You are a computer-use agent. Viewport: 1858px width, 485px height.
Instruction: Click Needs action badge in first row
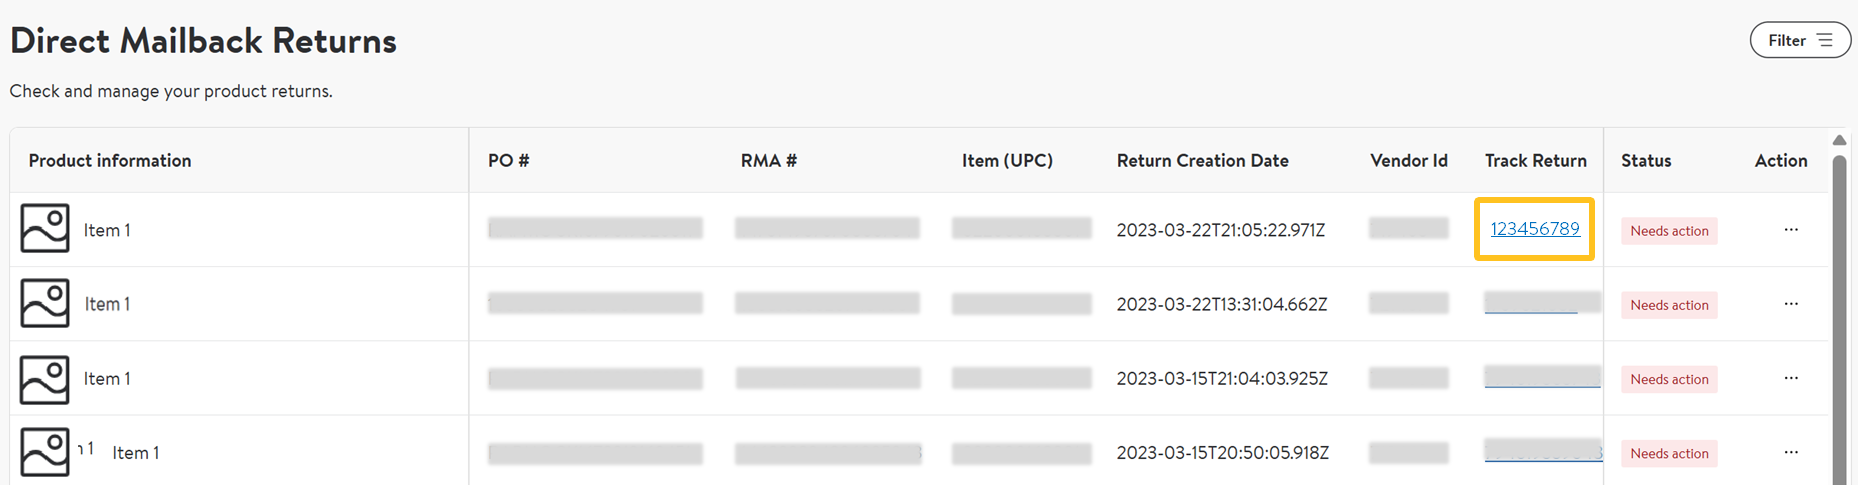point(1669,231)
